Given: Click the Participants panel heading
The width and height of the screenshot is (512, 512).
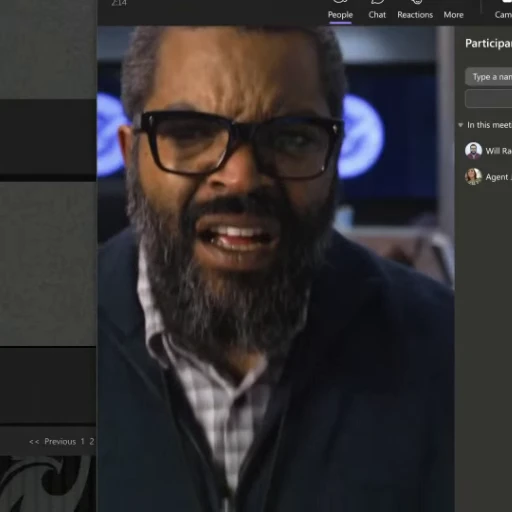Looking at the screenshot, I should coord(488,43).
